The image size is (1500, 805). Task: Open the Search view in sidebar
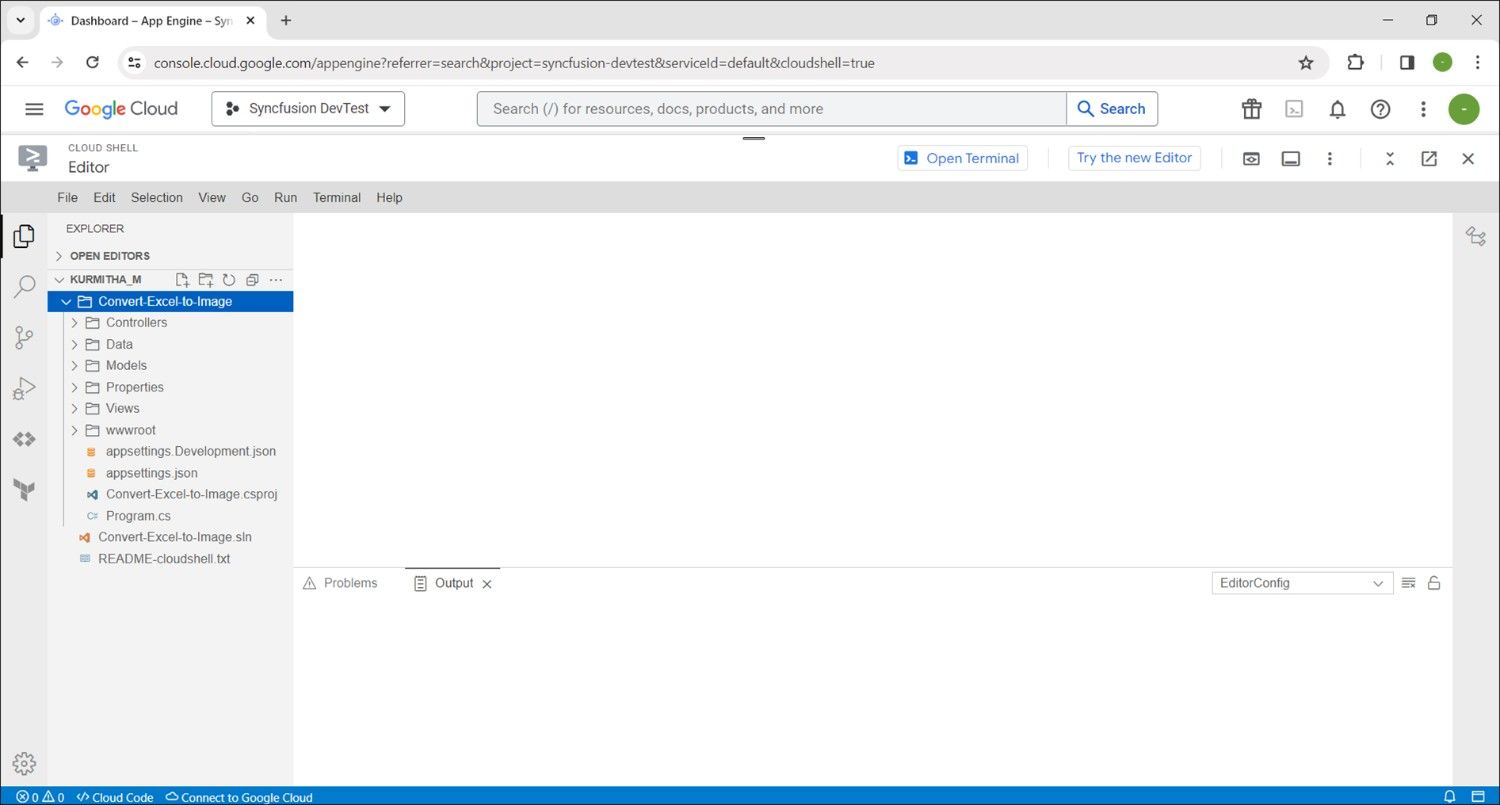24,288
